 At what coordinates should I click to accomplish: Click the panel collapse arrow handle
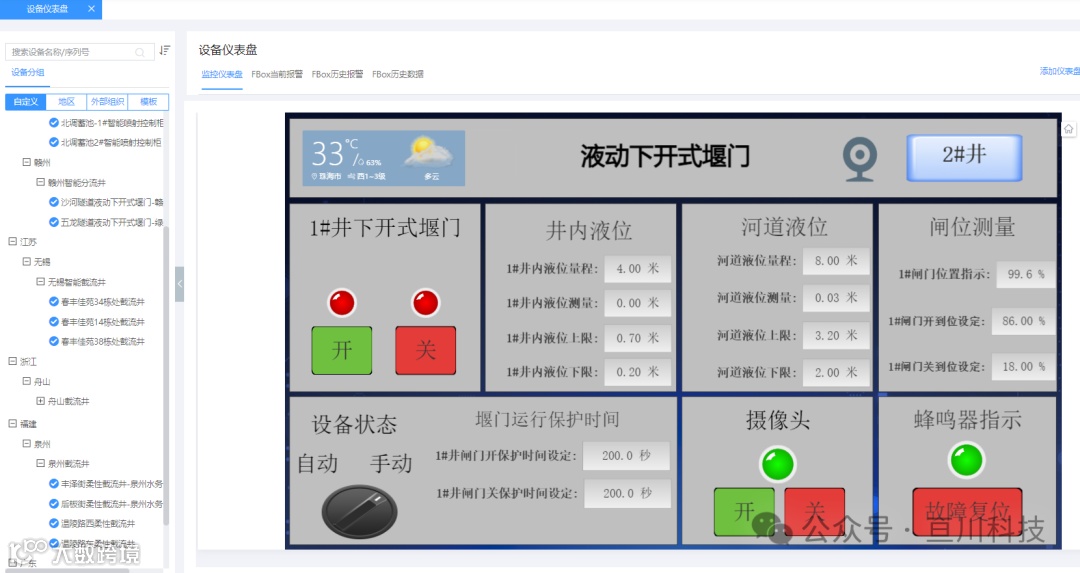(179, 284)
